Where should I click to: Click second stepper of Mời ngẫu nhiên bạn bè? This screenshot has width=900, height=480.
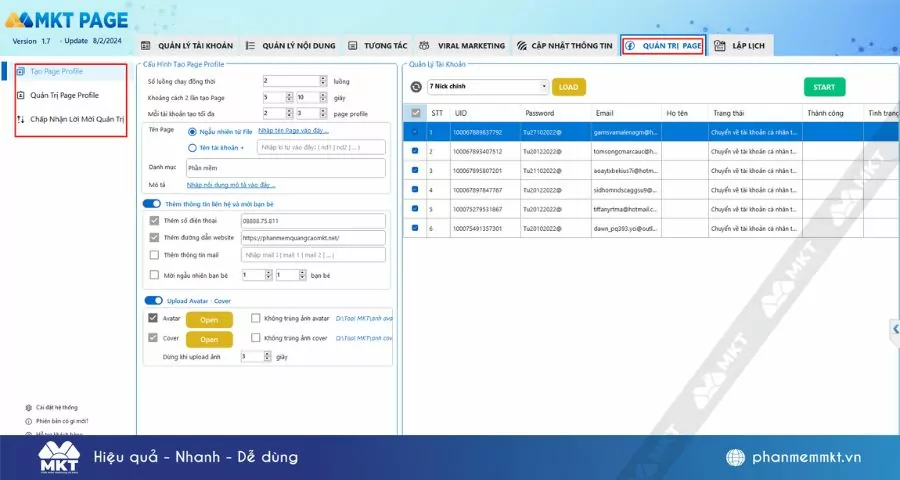pos(302,275)
